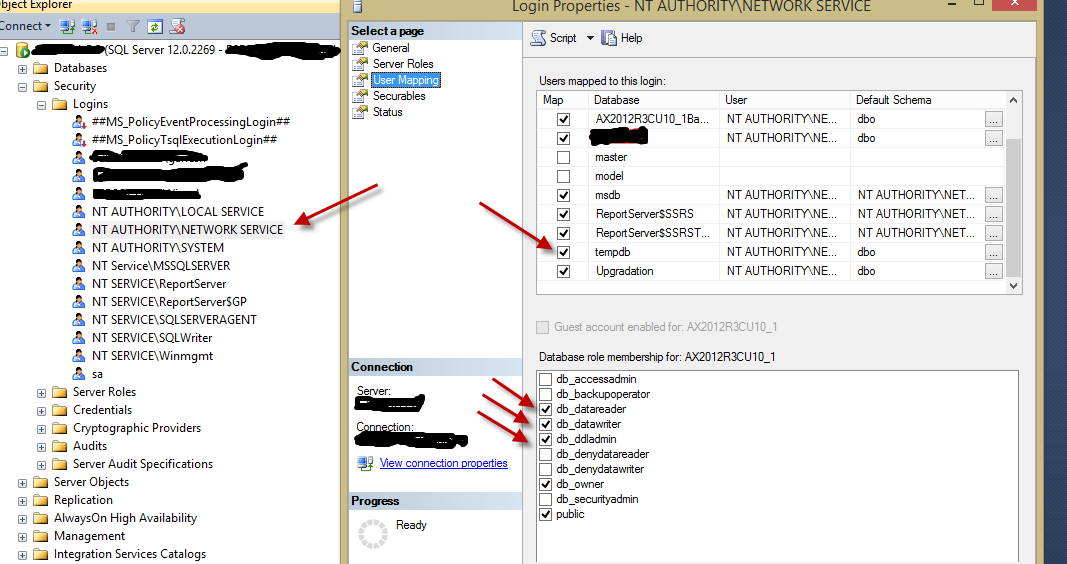Image resolution: width=1067 pixels, height=564 pixels.
Task: Expand the Credentials folder
Action: click(42, 411)
